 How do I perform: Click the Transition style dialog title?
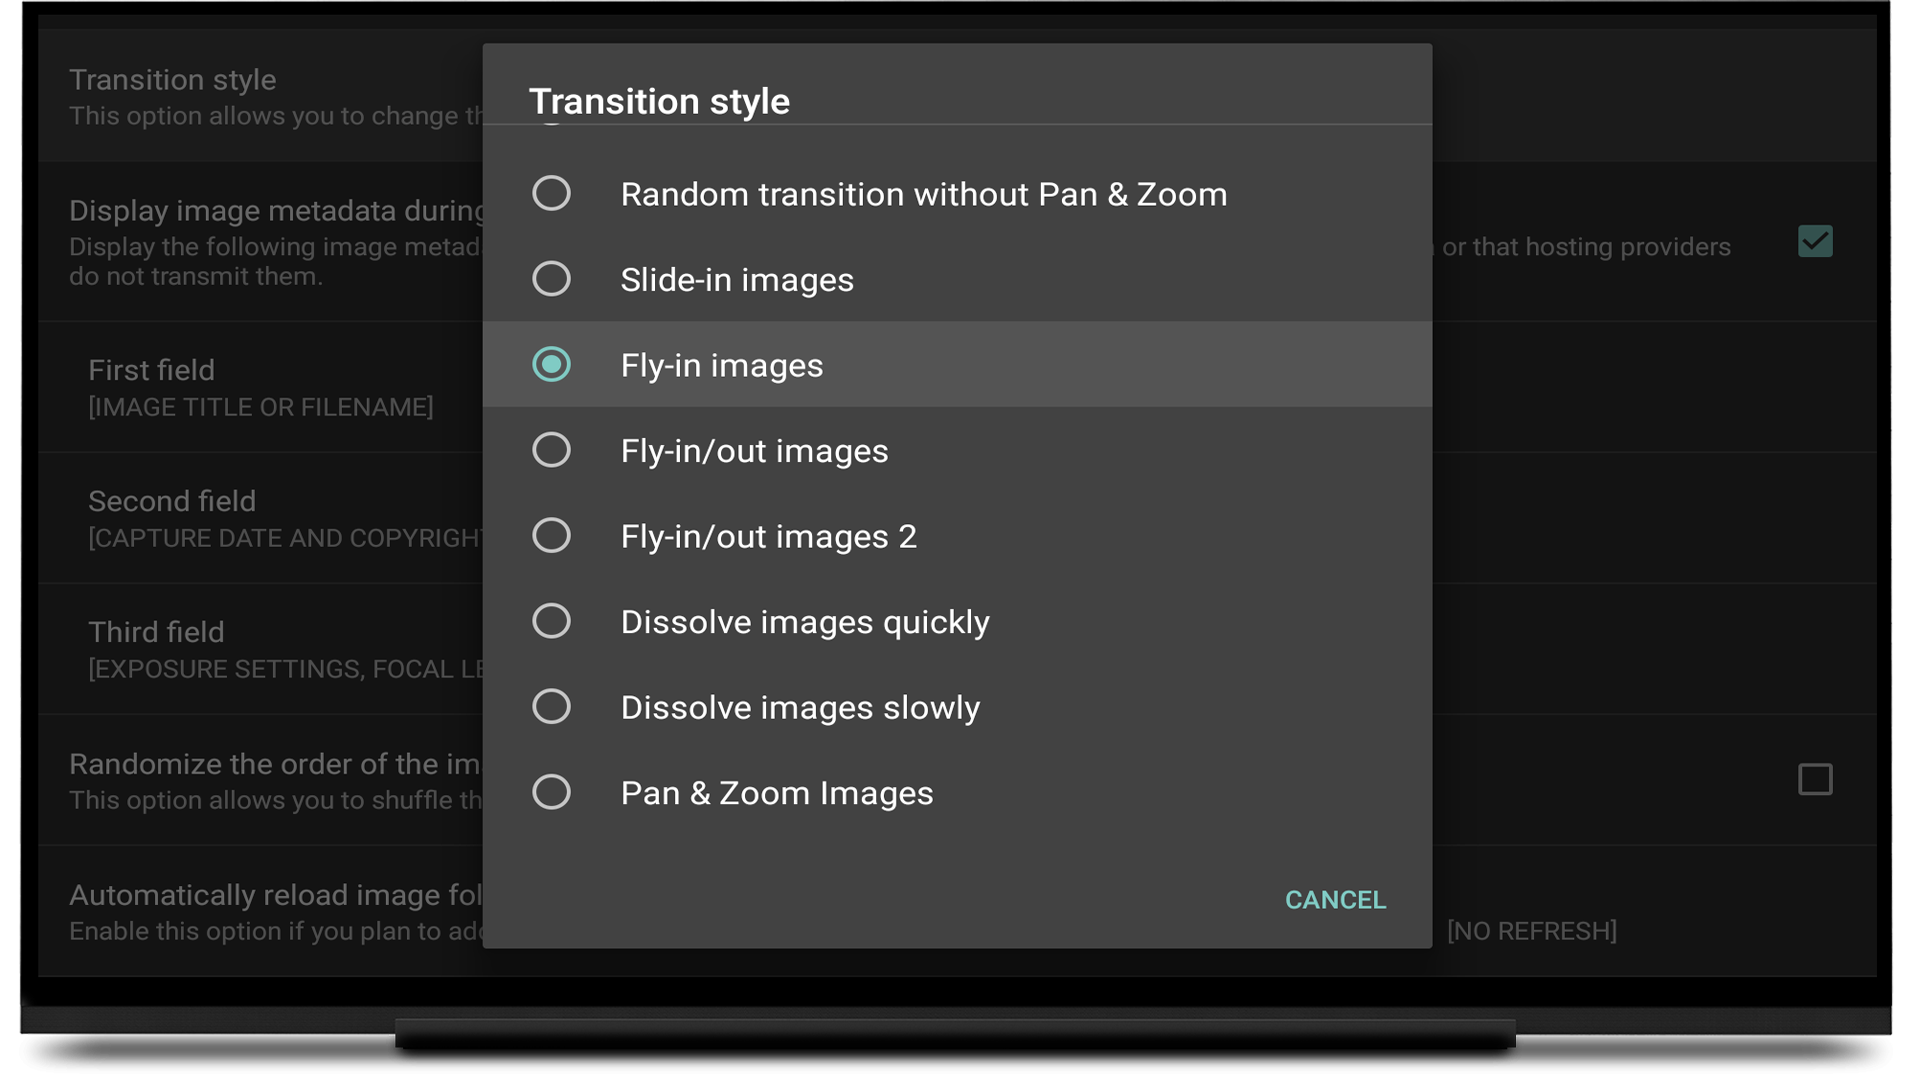click(660, 100)
